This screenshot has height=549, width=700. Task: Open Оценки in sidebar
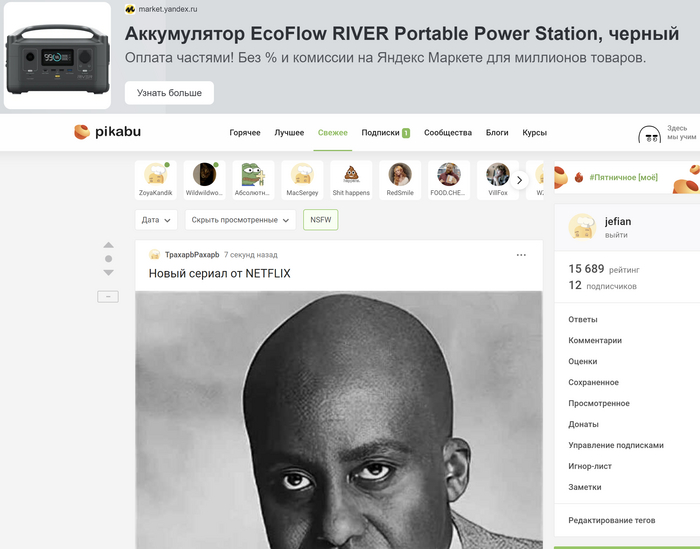click(x=583, y=361)
